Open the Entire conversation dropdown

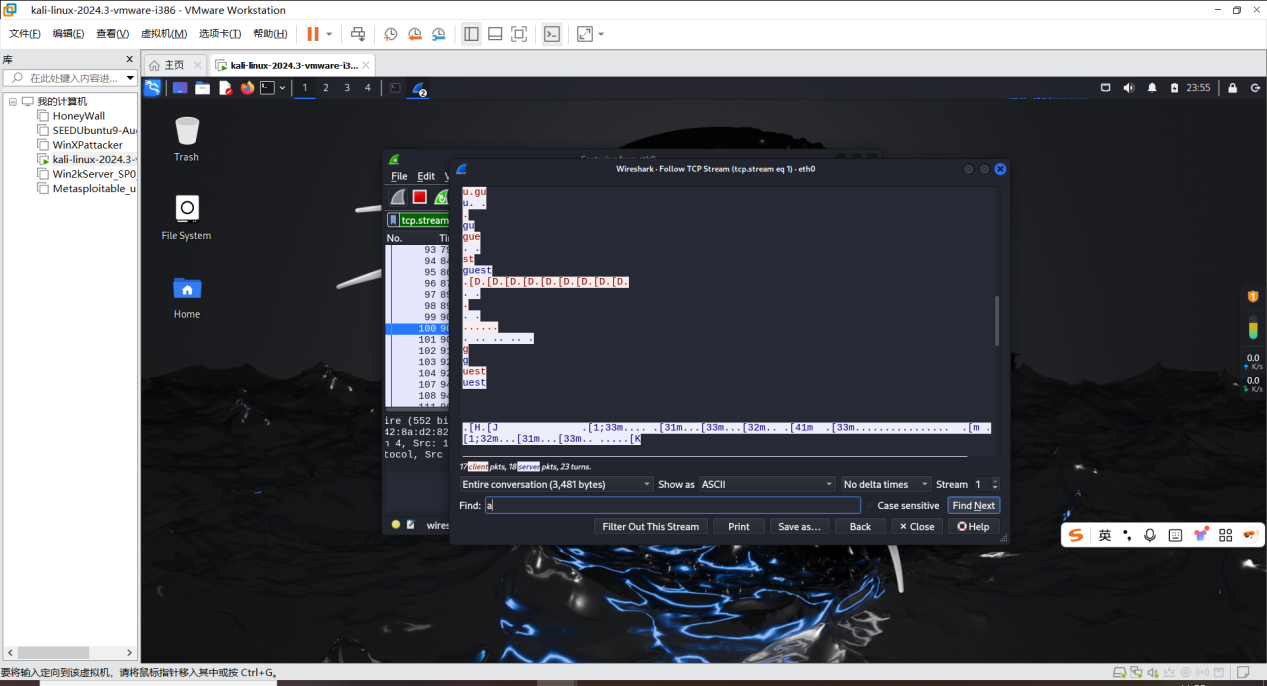(555, 484)
